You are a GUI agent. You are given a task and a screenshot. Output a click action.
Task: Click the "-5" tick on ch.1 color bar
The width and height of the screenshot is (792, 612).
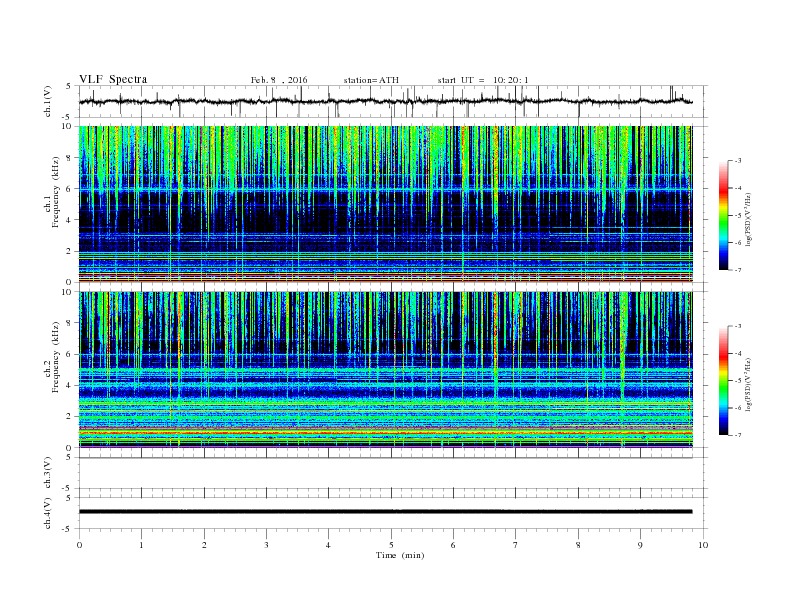click(737, 216)
